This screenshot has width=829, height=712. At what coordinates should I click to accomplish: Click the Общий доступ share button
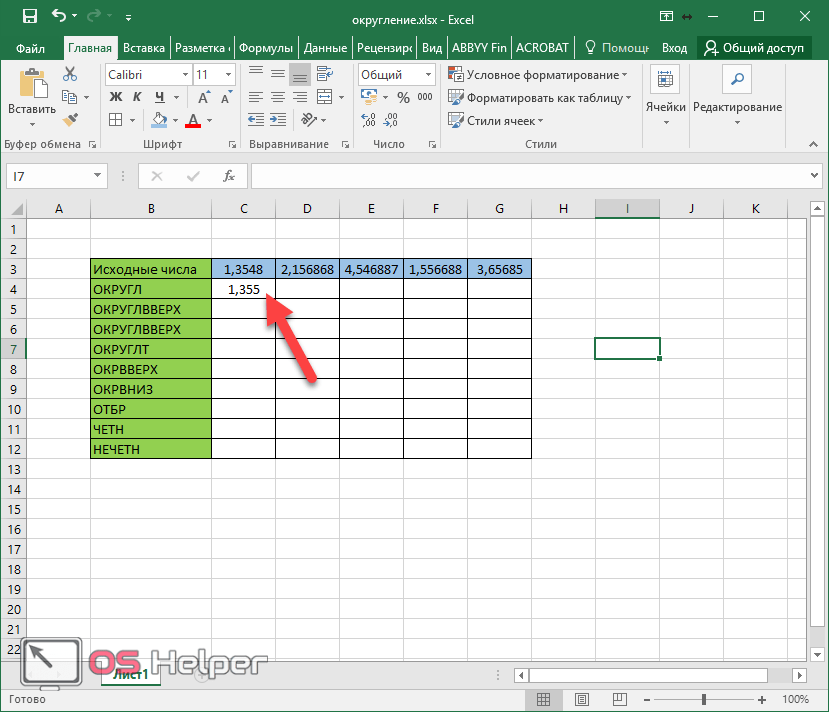click(x=754, y=48)
